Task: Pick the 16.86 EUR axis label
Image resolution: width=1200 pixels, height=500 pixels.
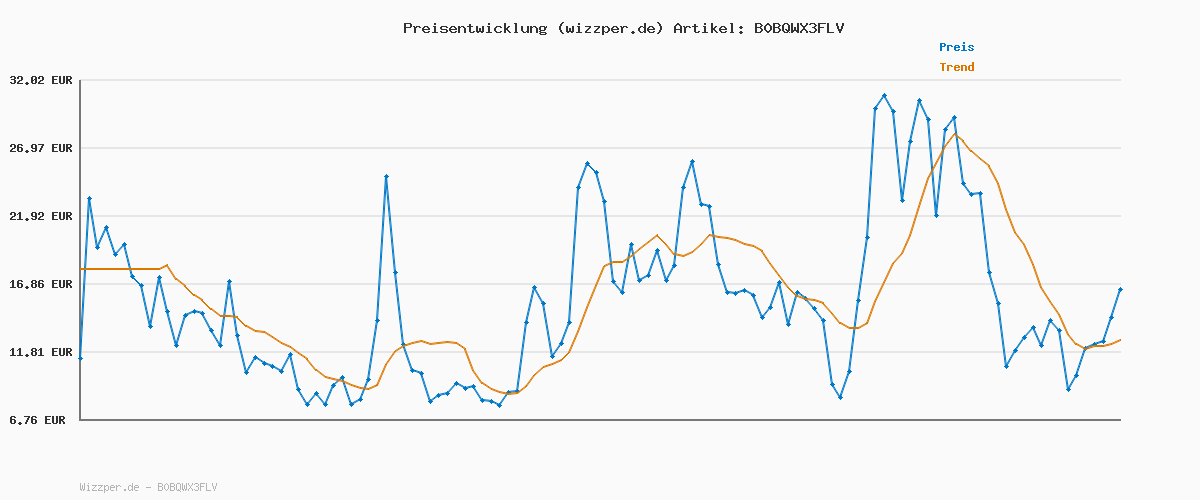Action: [41, 284]
